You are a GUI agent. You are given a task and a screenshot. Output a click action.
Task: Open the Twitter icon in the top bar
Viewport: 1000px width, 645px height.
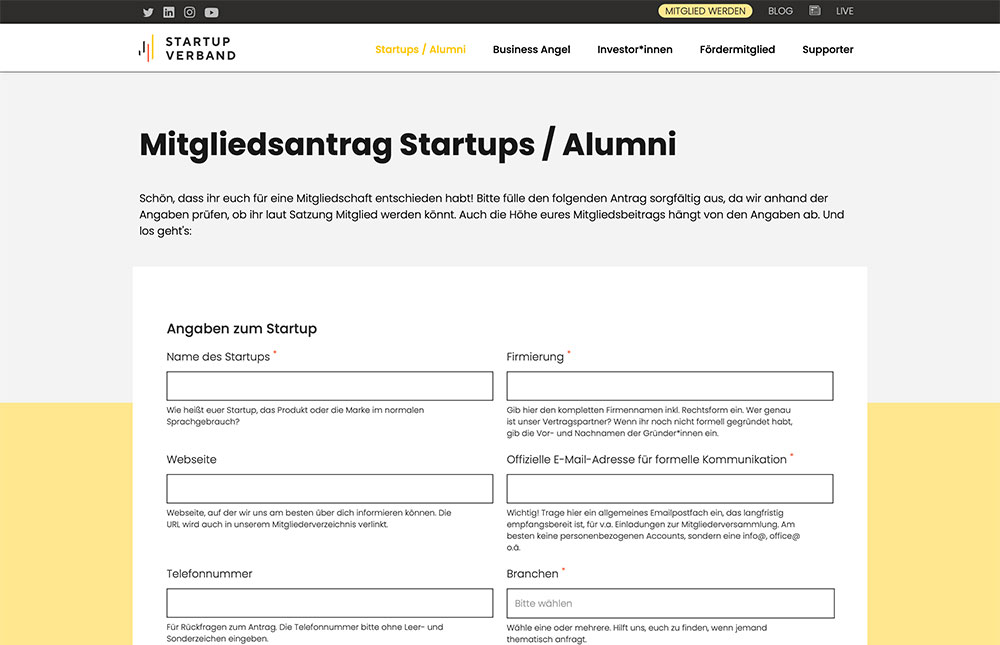pos(147,12)
